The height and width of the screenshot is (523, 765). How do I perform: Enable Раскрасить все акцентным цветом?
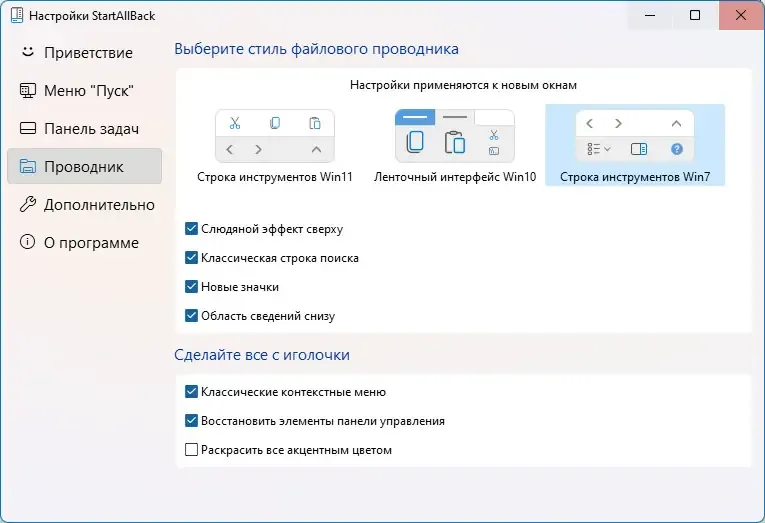point(191,449)
